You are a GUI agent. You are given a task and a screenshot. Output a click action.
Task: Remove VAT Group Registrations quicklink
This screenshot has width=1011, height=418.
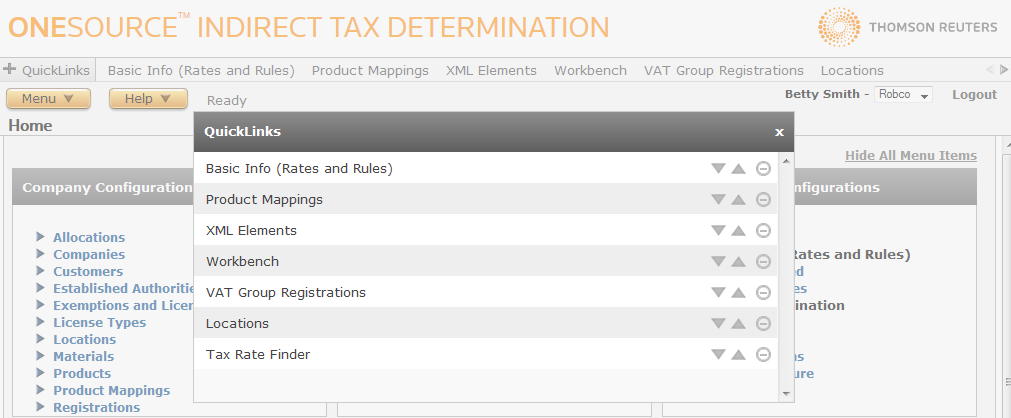[x=763, y=293]
